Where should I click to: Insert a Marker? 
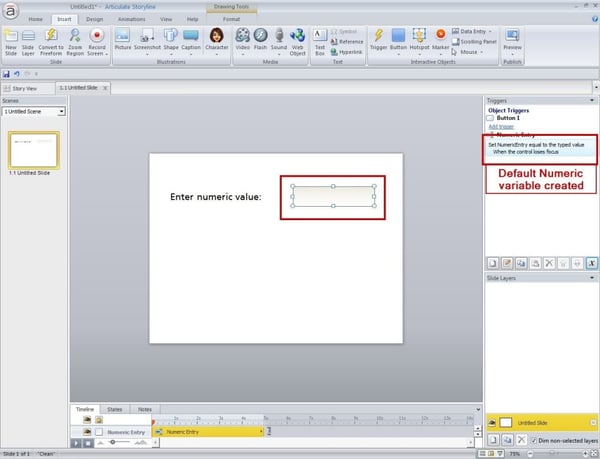(x=440, y=41)
